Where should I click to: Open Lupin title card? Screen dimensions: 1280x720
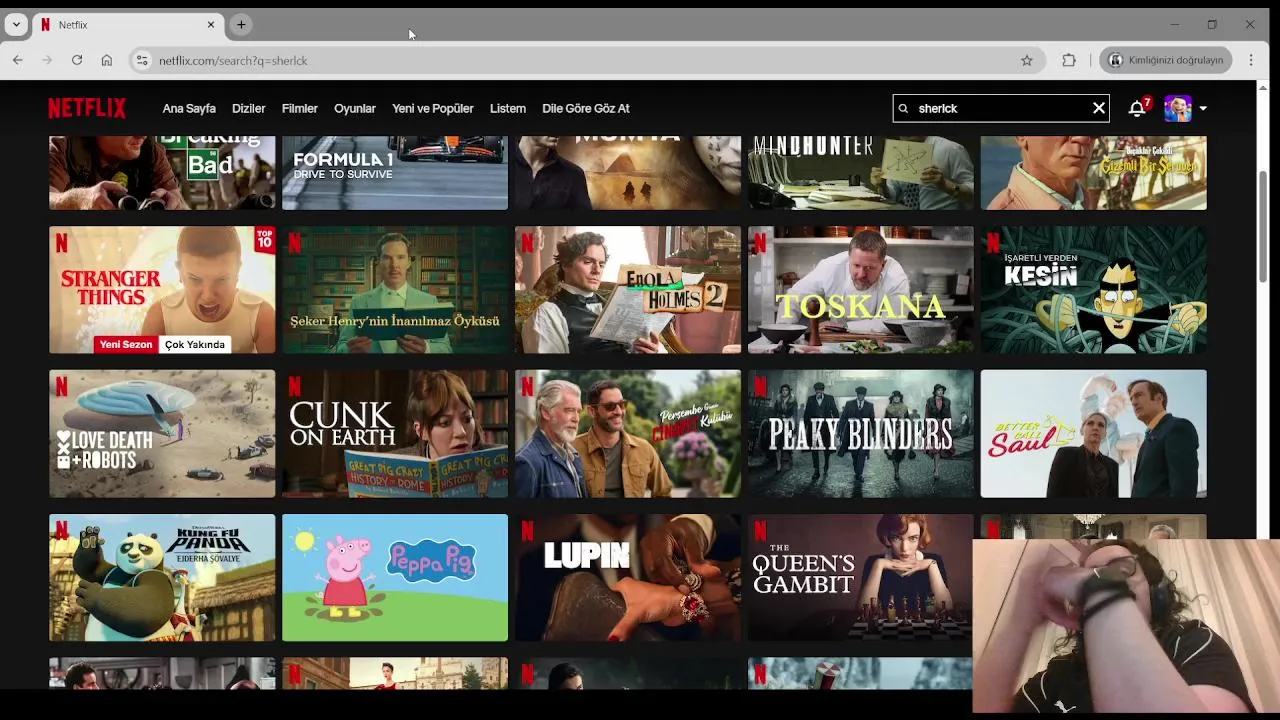628,577
